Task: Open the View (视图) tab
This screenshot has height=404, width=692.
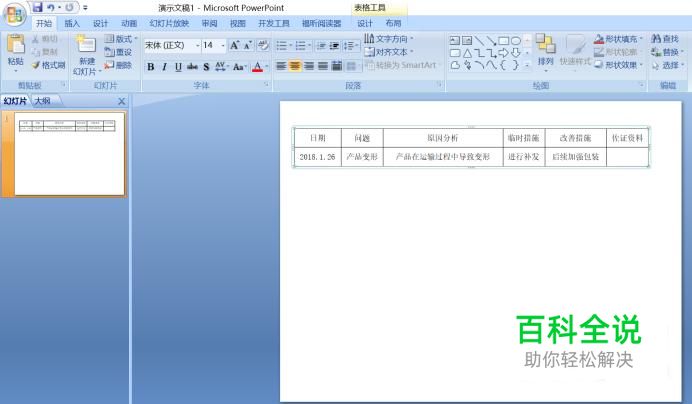Action: point(237,23)
